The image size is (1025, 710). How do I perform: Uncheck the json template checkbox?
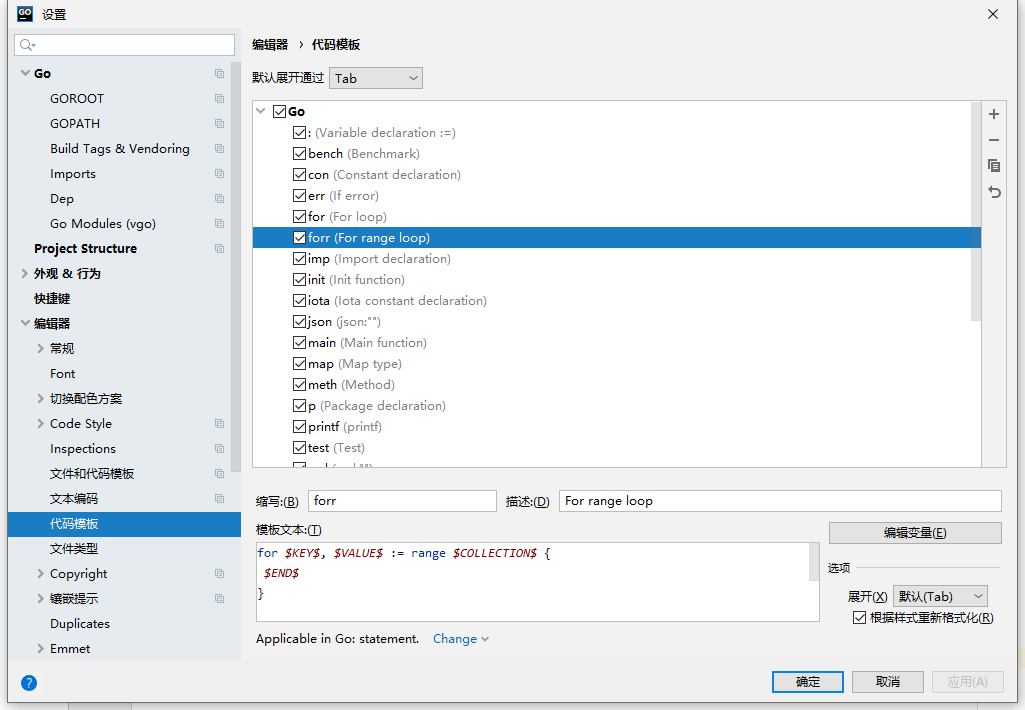tap(299, 322)
